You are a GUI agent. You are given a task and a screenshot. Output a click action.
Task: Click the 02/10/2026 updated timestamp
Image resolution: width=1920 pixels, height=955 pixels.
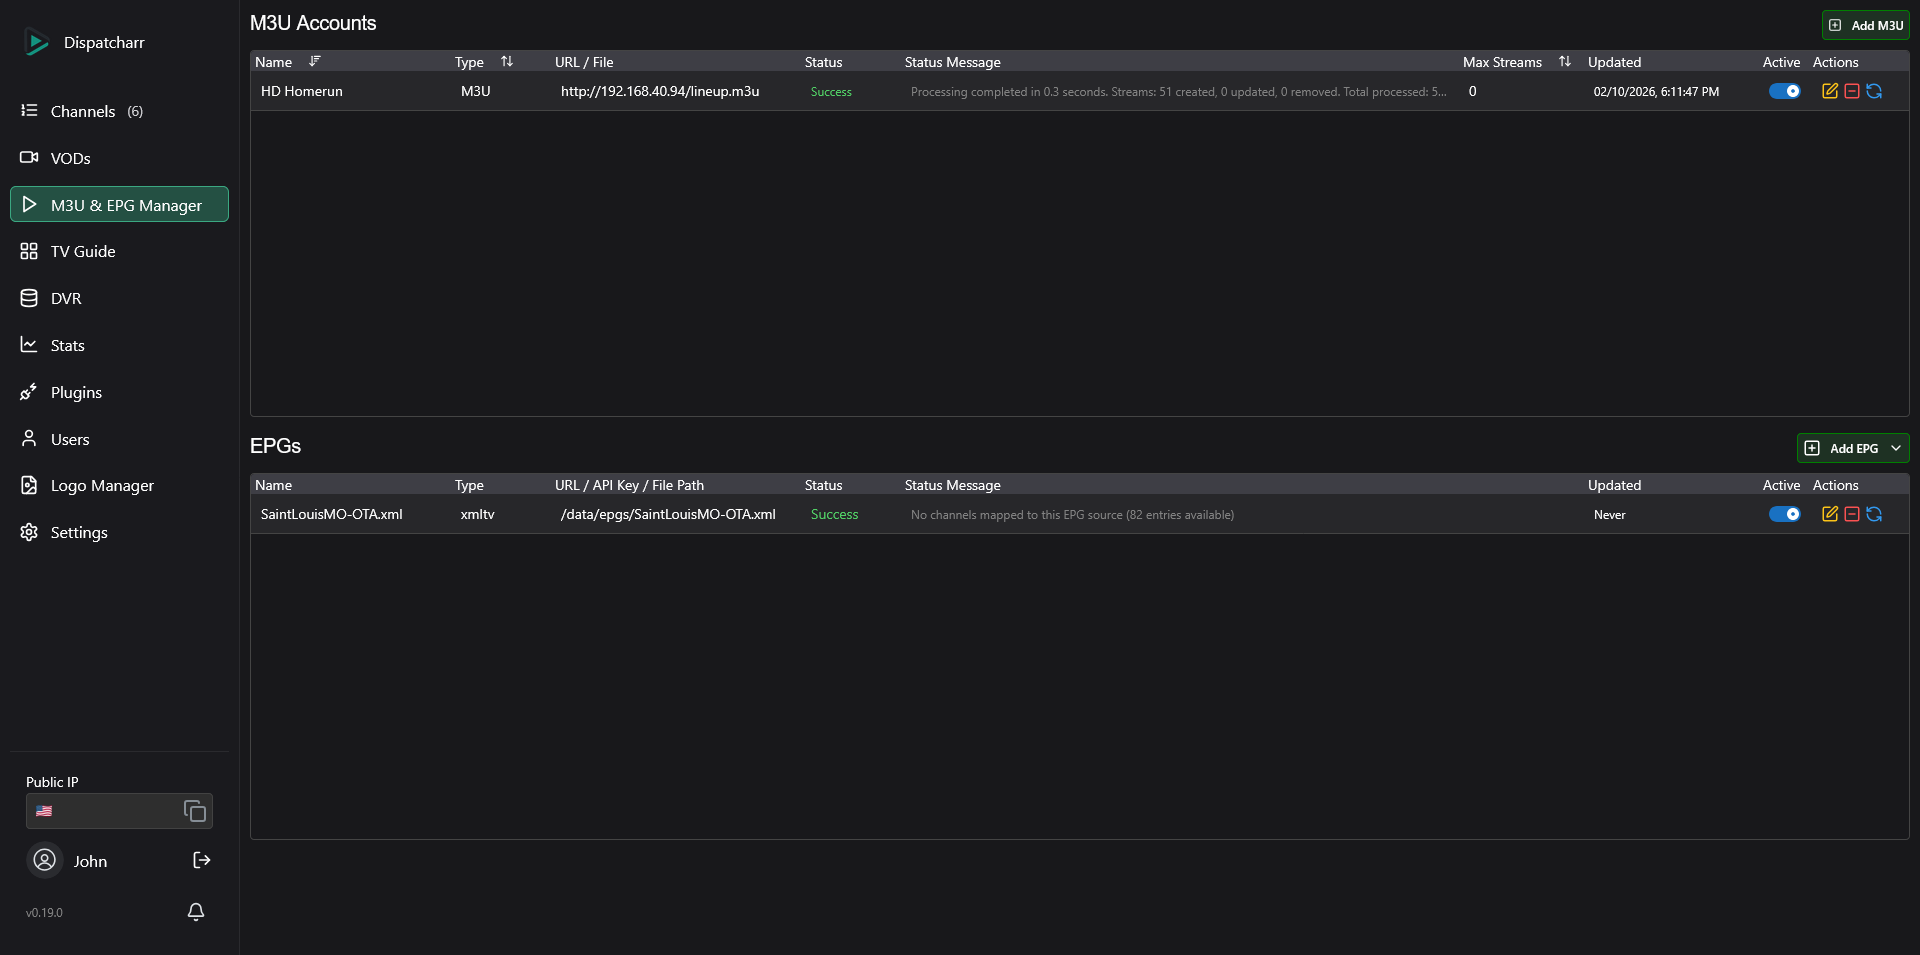(1656, 91)
